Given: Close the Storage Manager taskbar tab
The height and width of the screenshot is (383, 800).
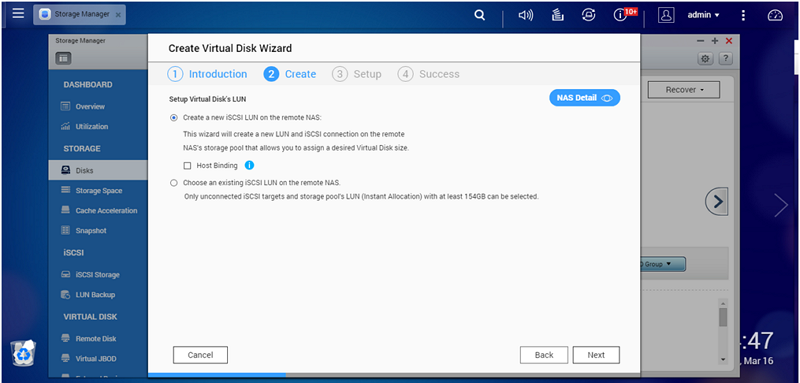Looking at the screenshot, I should click(118, 15).
